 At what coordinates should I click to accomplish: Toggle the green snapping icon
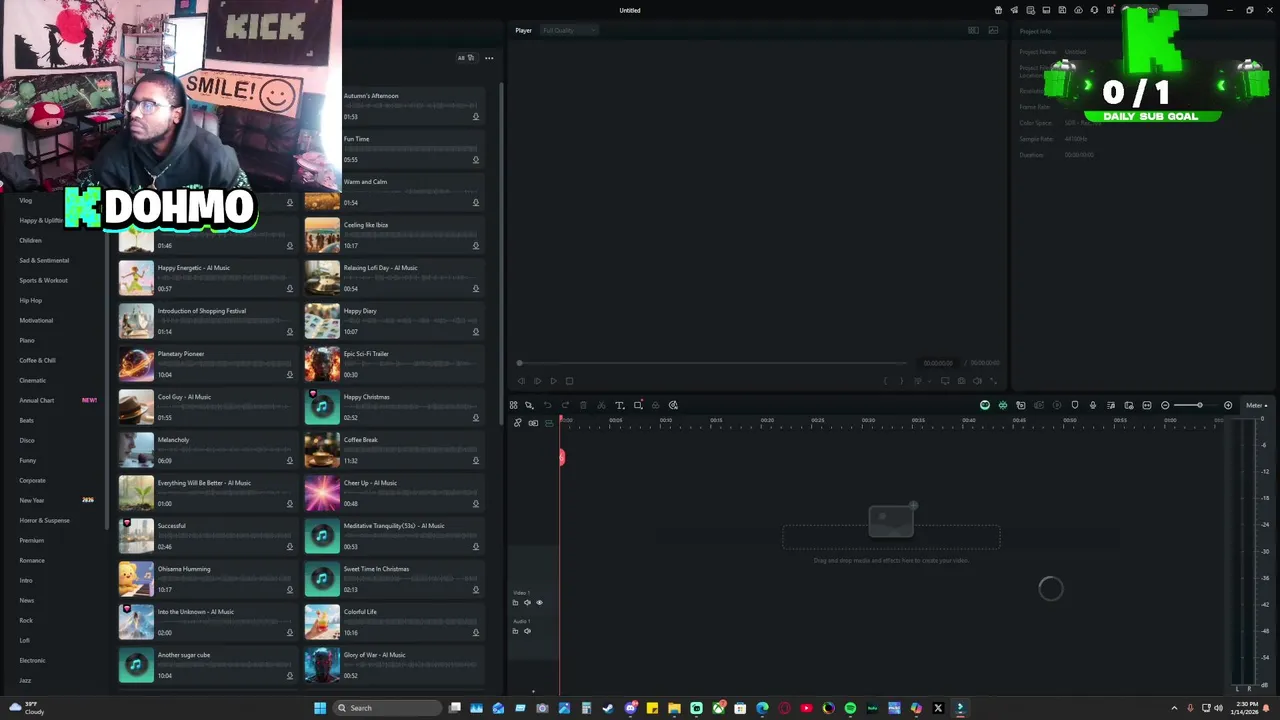1002,405
